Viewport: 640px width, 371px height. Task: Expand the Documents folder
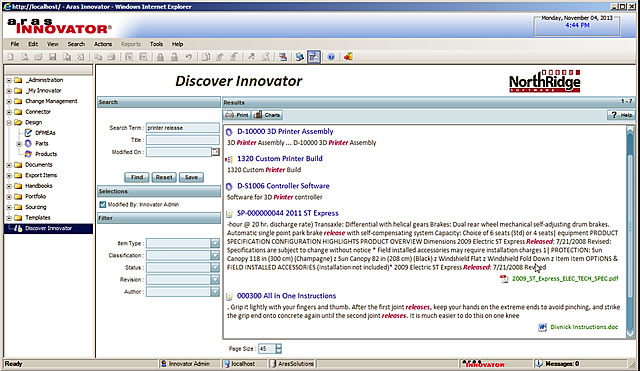pyautogui.click(x=9, y=165)
